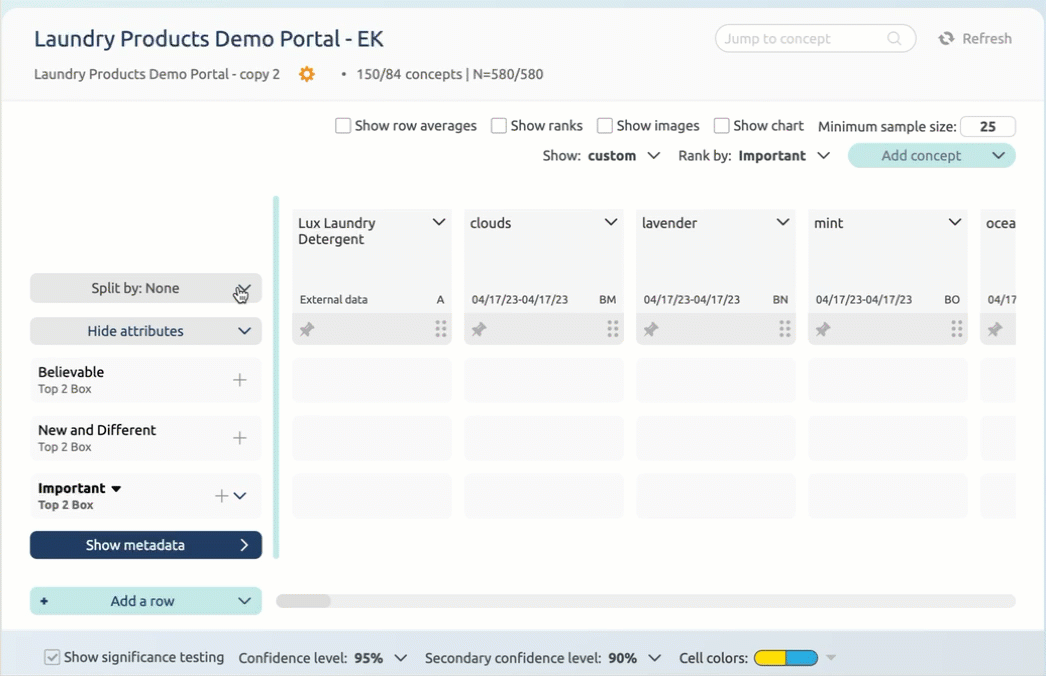Toggle the Show ranks checkbox
The image size is (1046, 676).
pyautogui.click(x=499, y=126)
